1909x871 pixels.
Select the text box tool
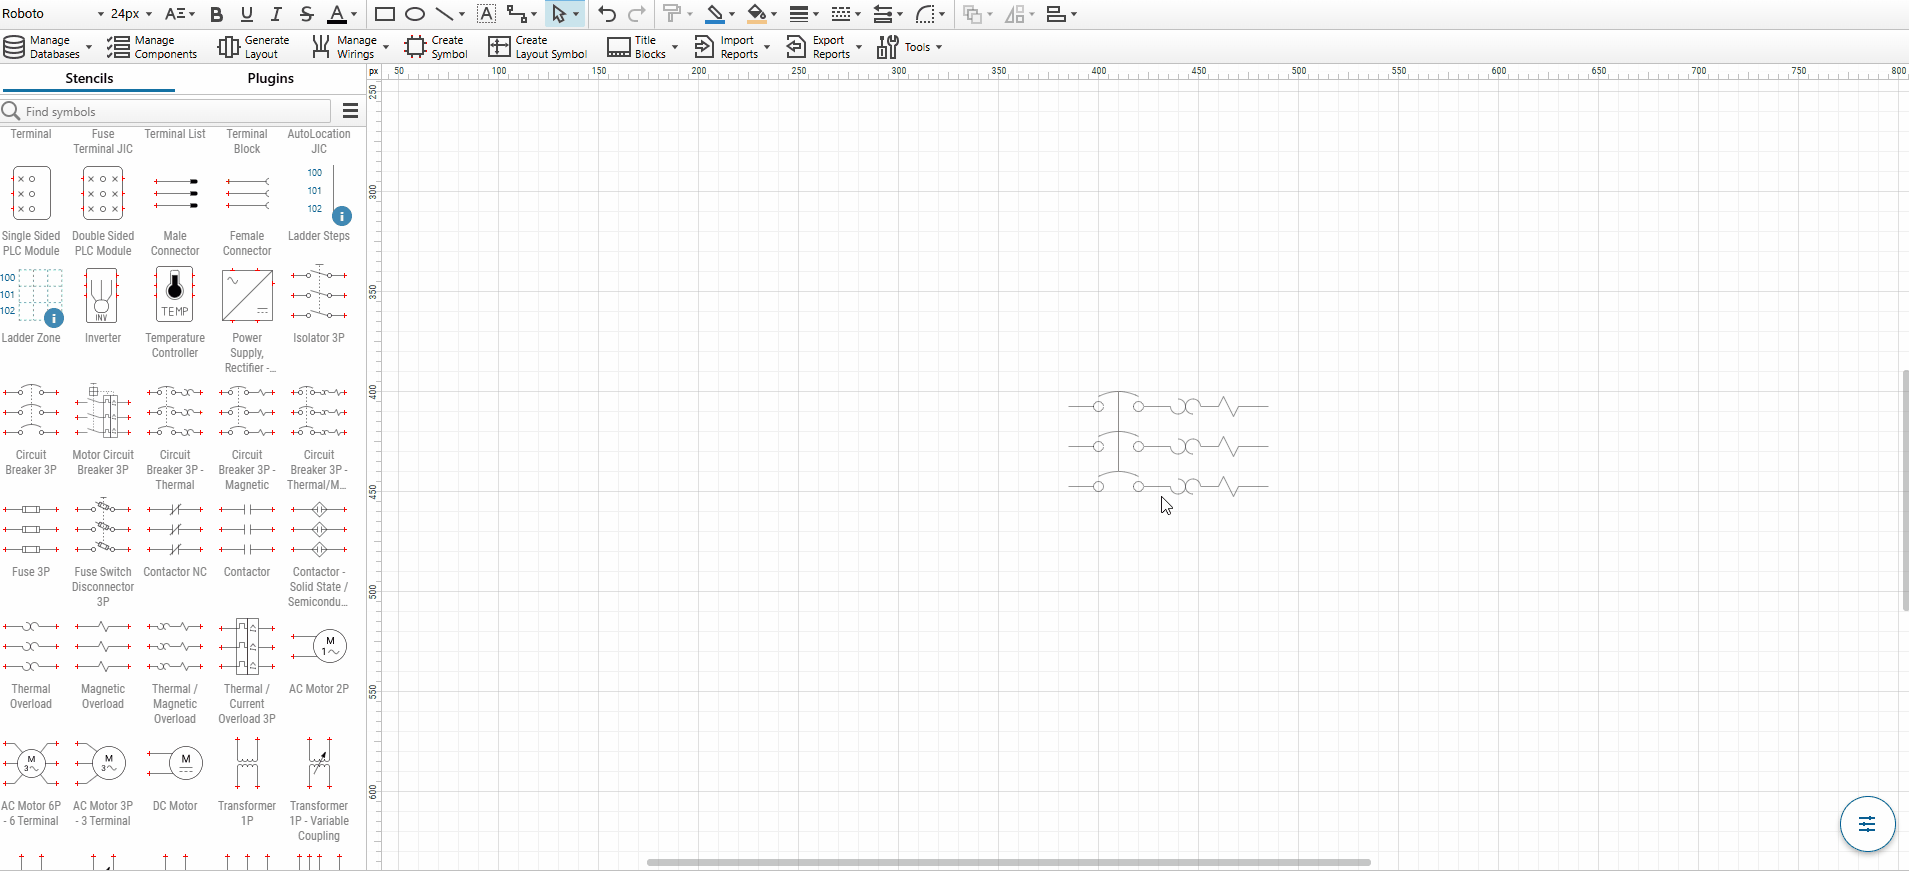click(487, 14)
